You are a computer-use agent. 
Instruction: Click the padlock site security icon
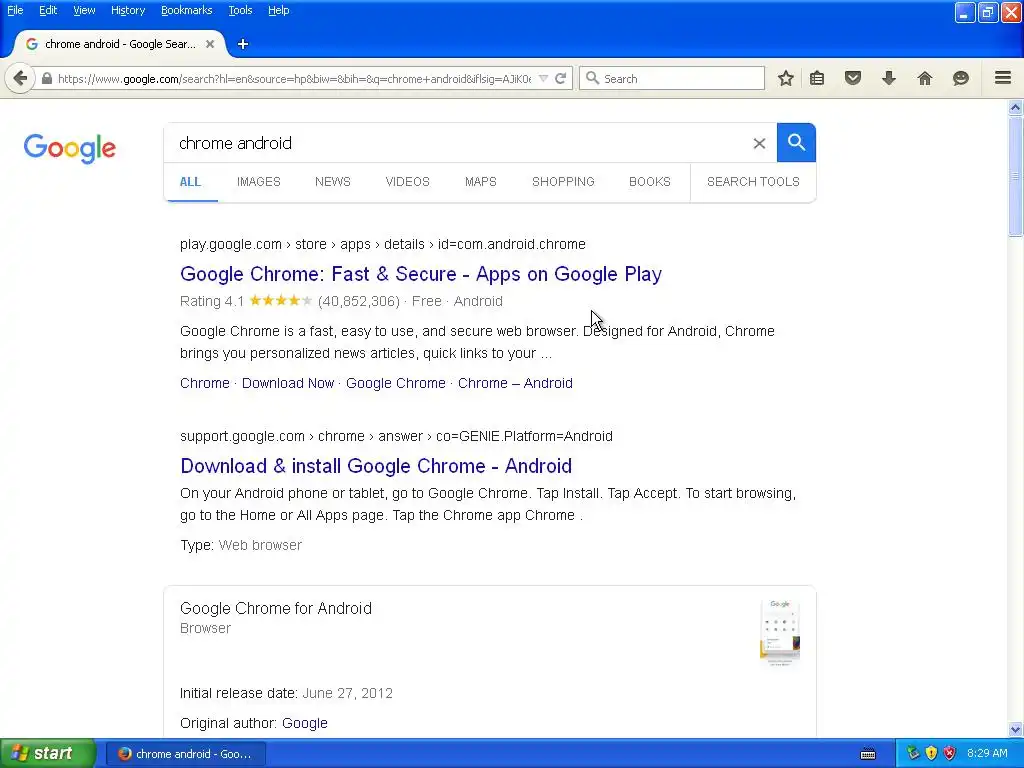(x=46, y=78)
